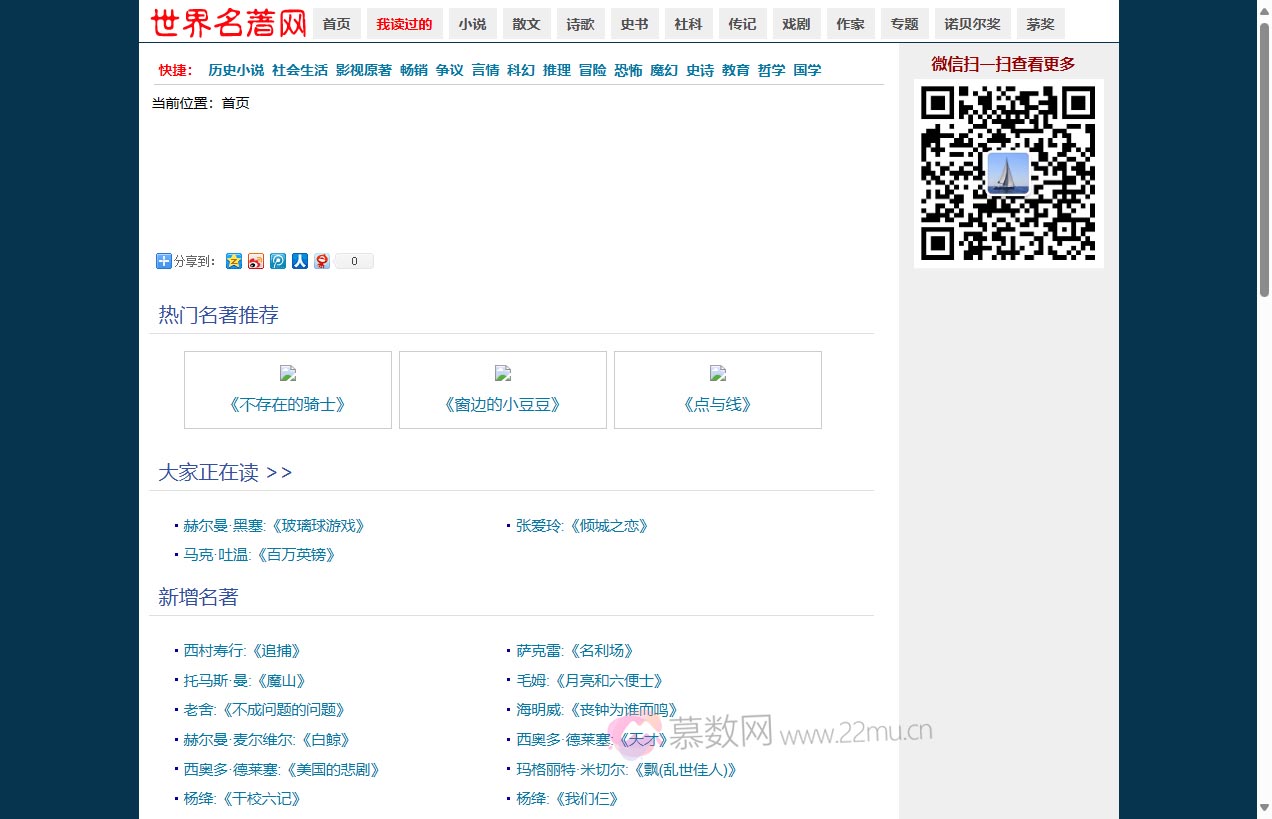This screenshot has width=1272, height=819.
Task: Click the share counter showing 0
Action: click(352, 261)
